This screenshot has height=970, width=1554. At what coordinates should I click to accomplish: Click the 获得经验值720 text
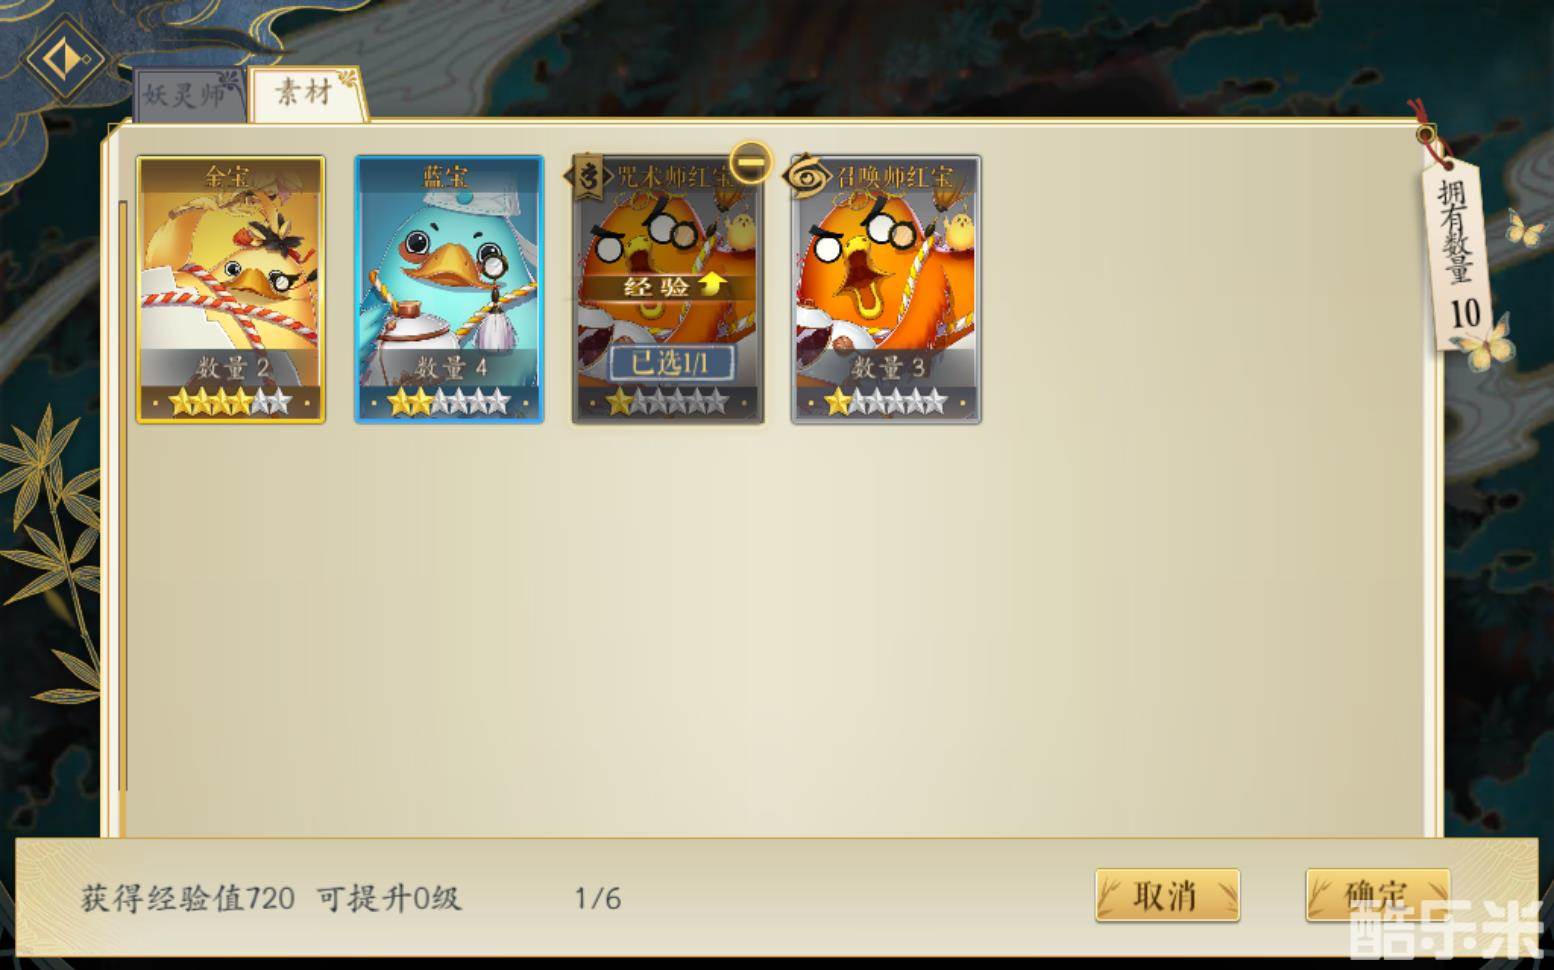[x=188, y=898]
